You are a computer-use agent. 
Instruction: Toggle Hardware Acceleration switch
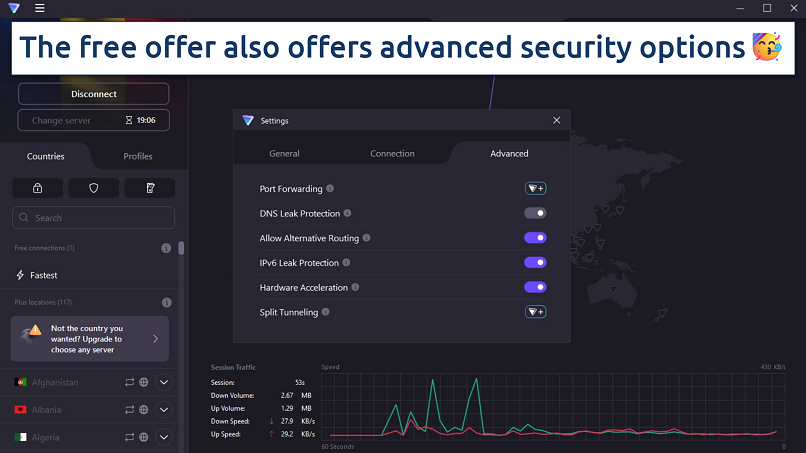[535, 287]
